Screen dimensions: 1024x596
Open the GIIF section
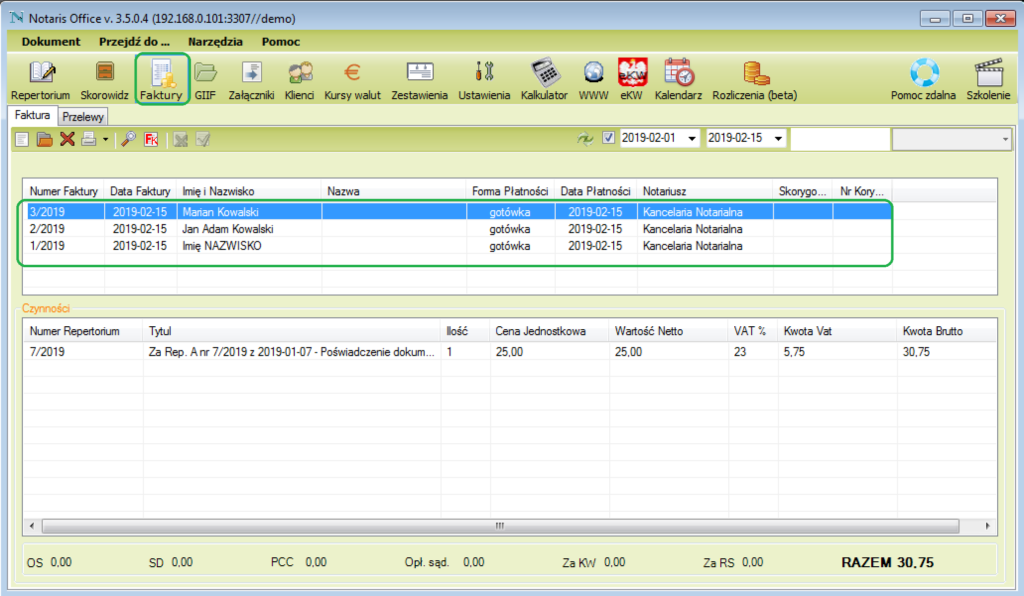205,80
